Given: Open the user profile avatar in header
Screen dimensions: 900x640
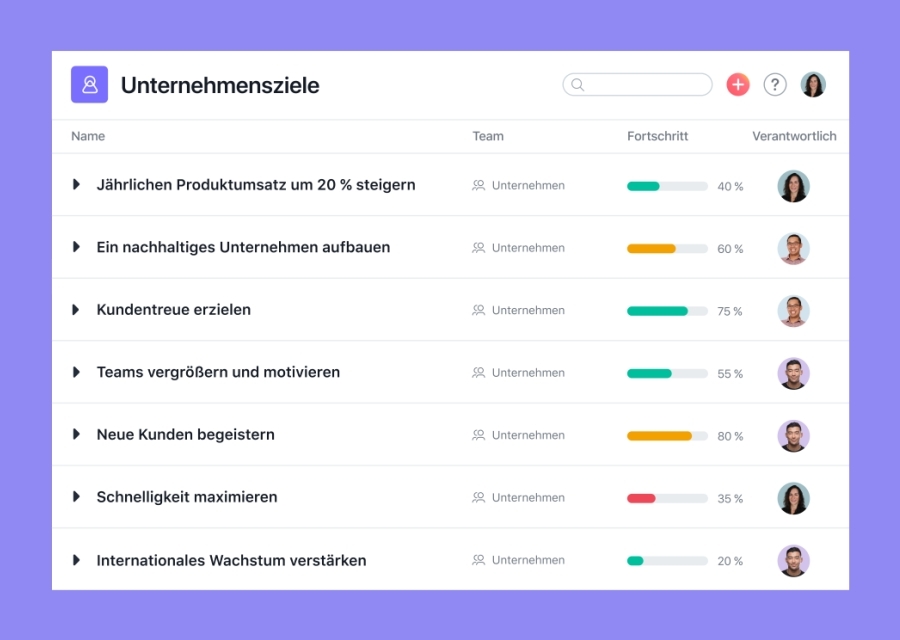Looking at the screenshot, I should click(813, 85).
